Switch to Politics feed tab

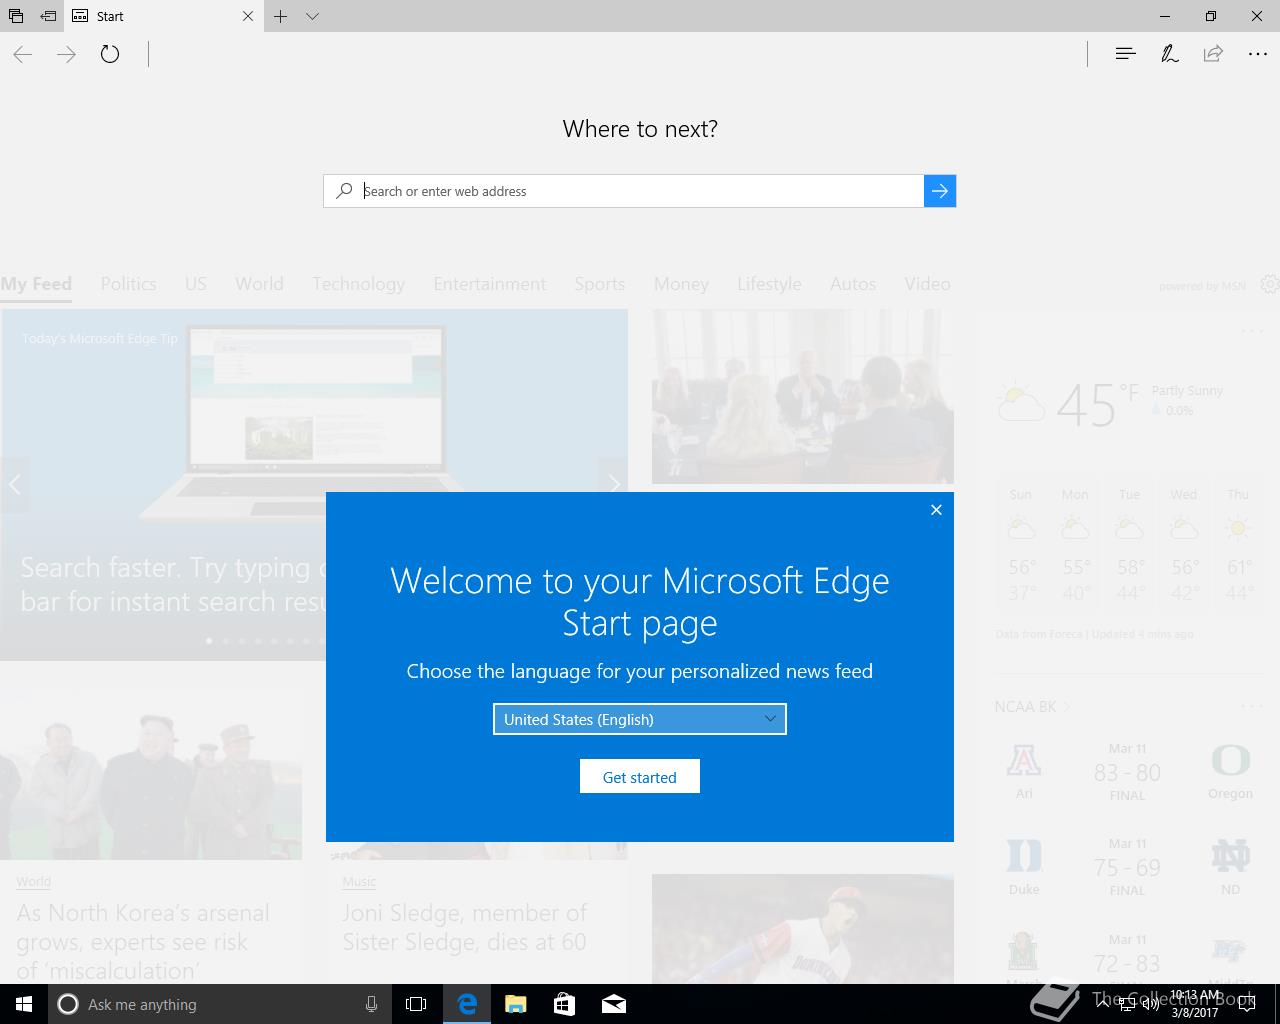coord(128,284)
